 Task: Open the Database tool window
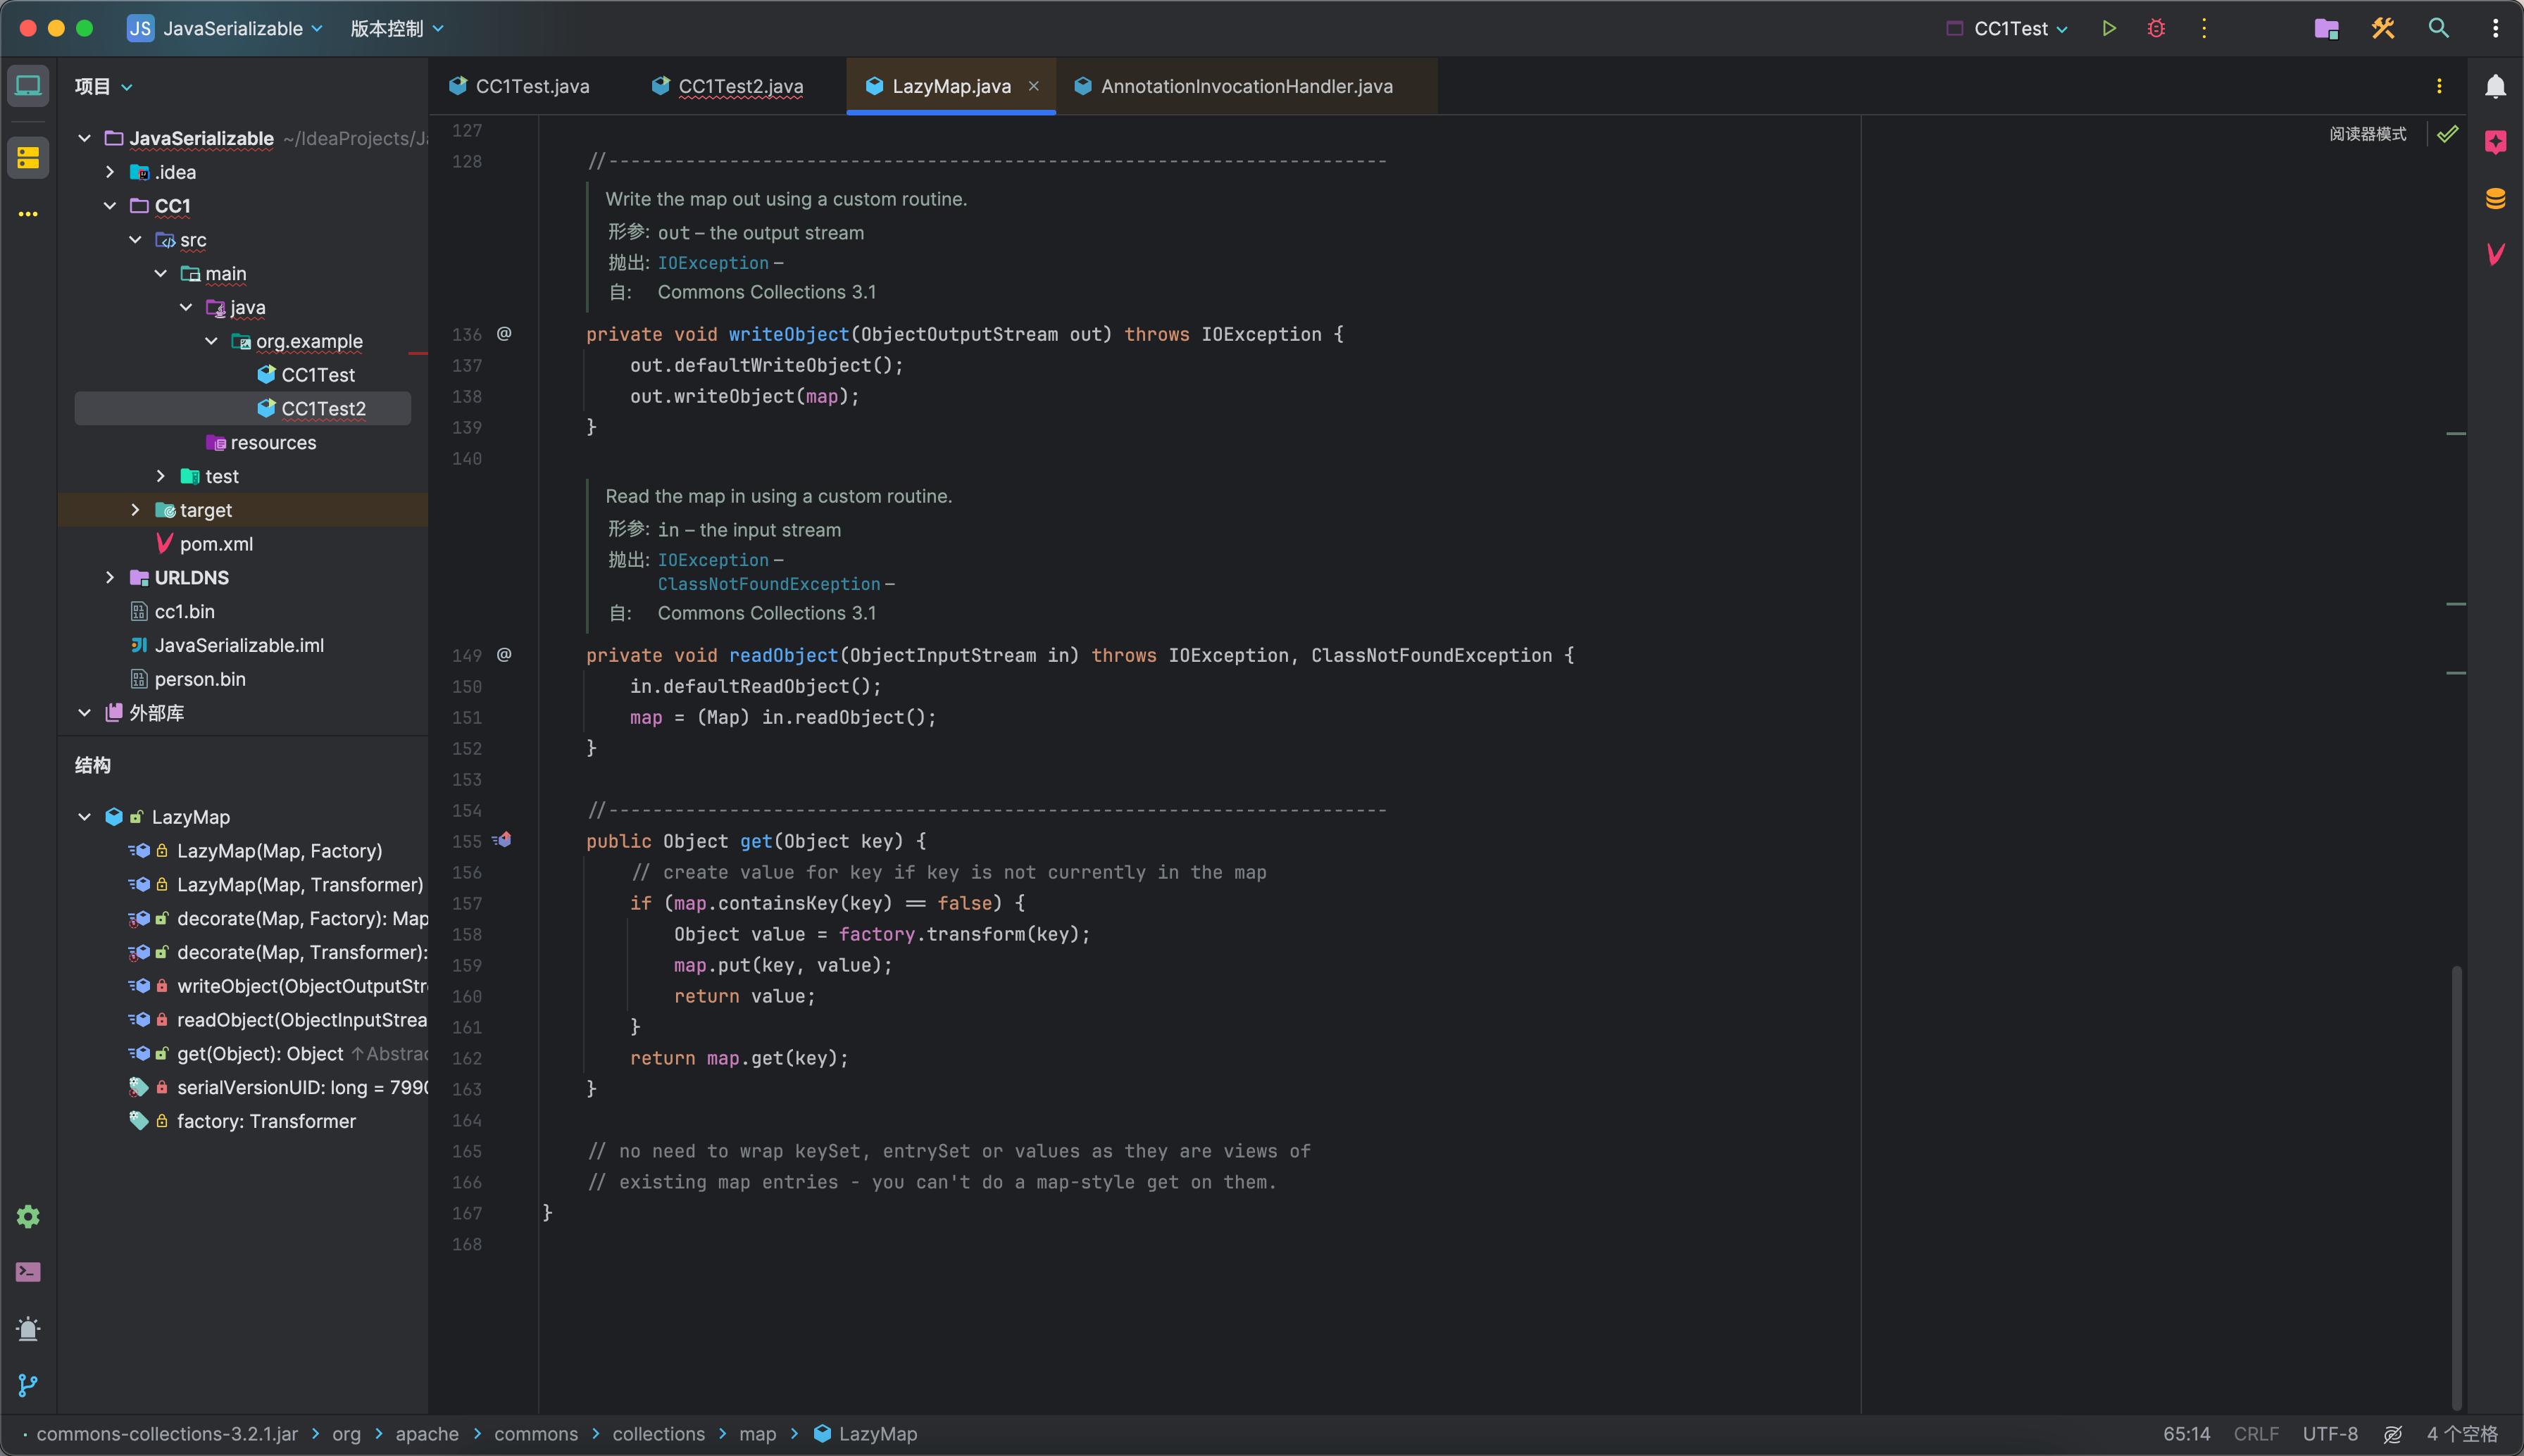(x=2496, y=198)
